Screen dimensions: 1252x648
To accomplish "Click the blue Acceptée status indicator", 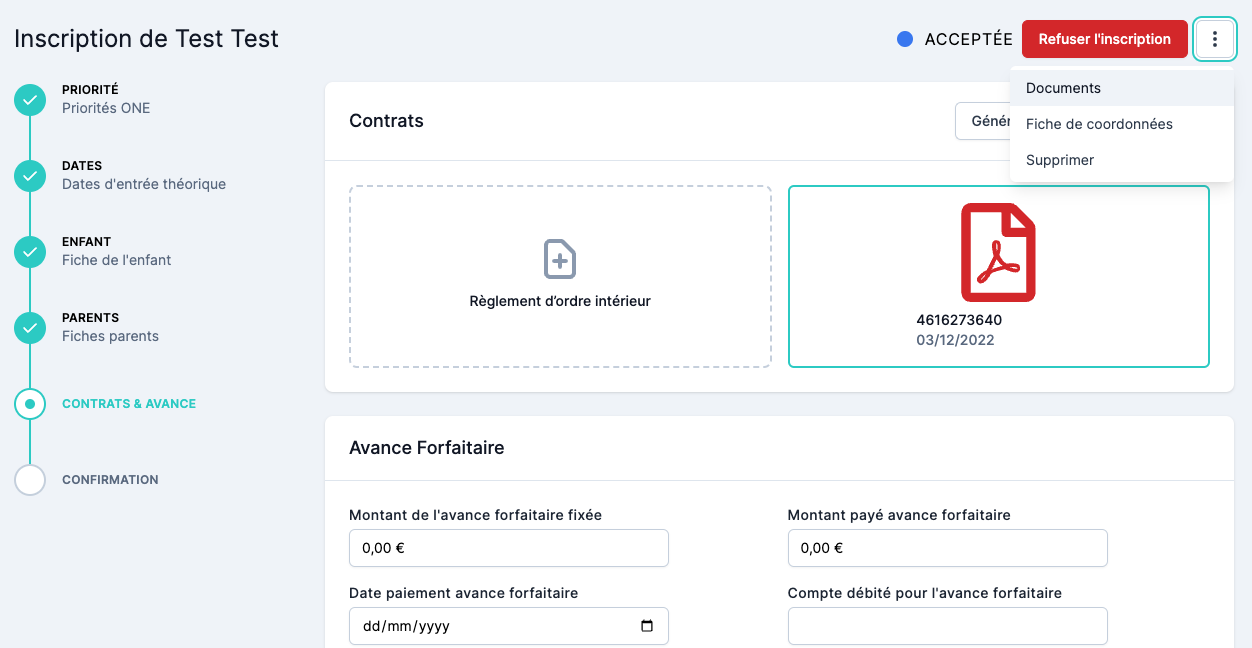I will click(905, 40).
